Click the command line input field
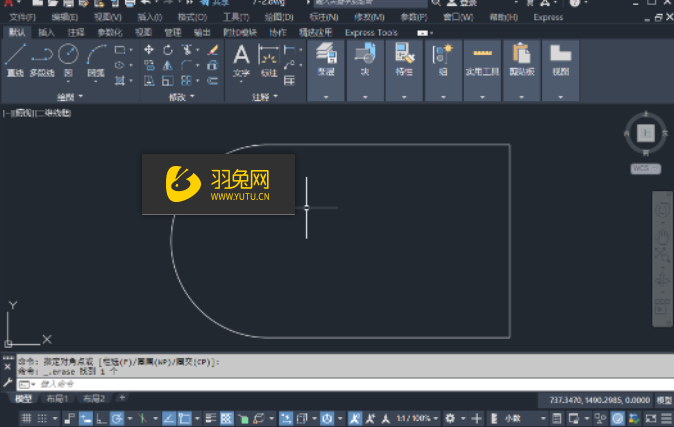 344,384
